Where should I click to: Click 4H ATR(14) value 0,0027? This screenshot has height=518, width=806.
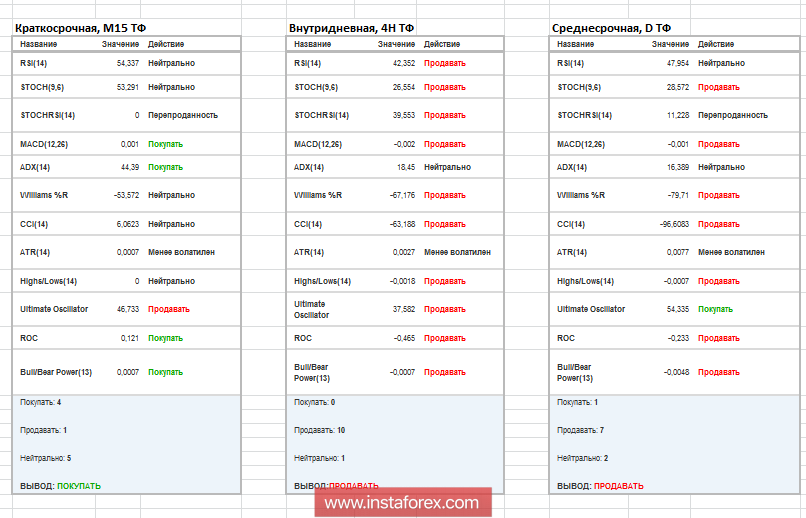pos(404,252)
